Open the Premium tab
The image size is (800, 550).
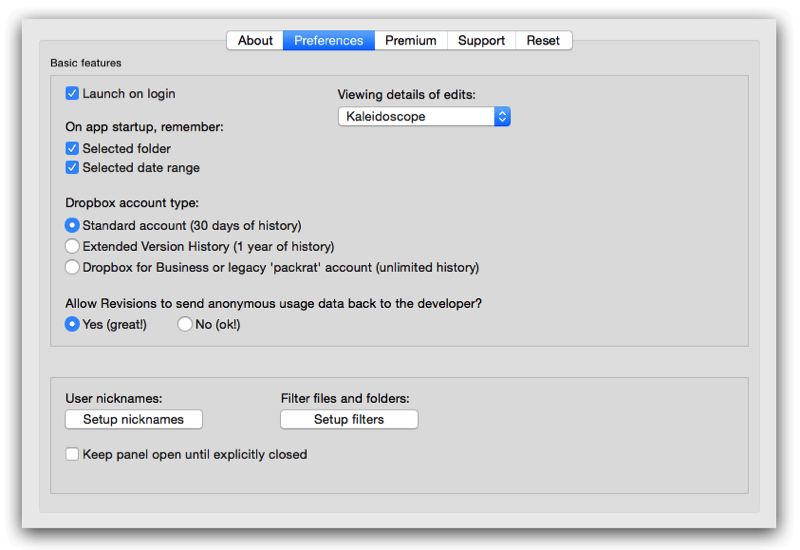coord(410,41)
